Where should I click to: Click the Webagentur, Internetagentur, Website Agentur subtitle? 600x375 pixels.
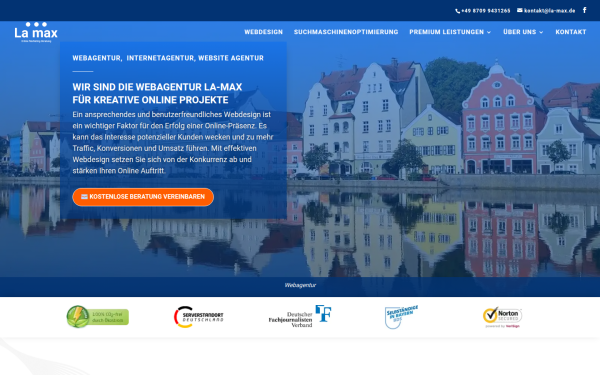point(168,58)
